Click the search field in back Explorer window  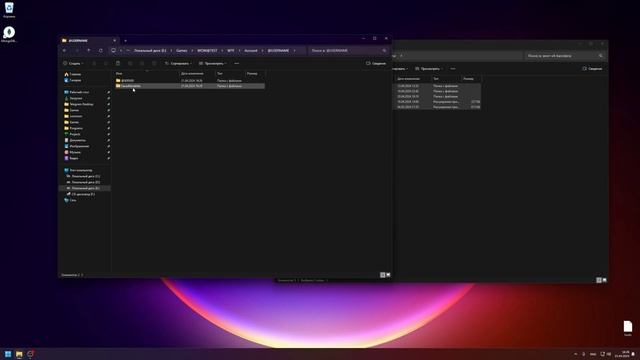pyautogui.click(x=565, y=56)
